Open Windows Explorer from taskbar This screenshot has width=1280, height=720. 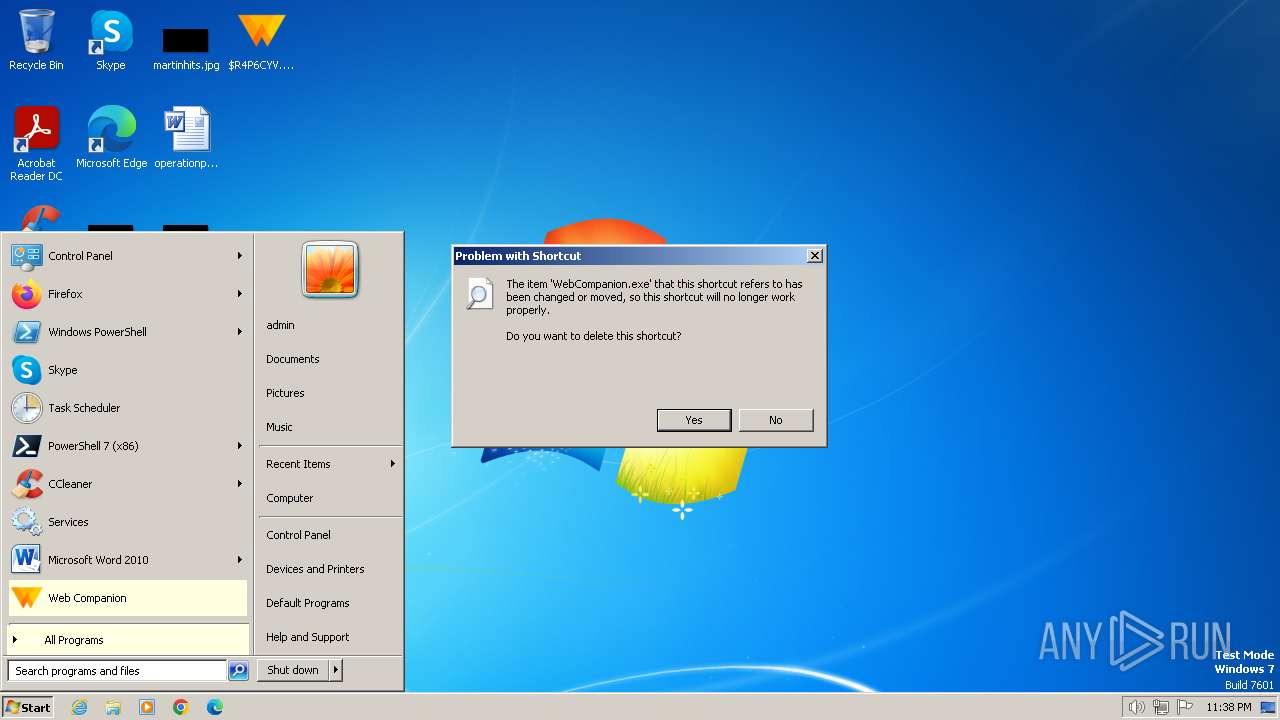(x=113, y=707)
